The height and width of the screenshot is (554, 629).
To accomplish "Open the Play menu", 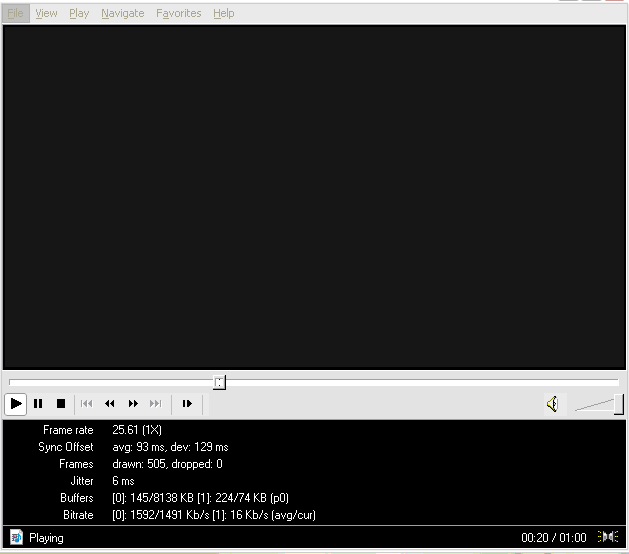I will click(x=79, y=13).
